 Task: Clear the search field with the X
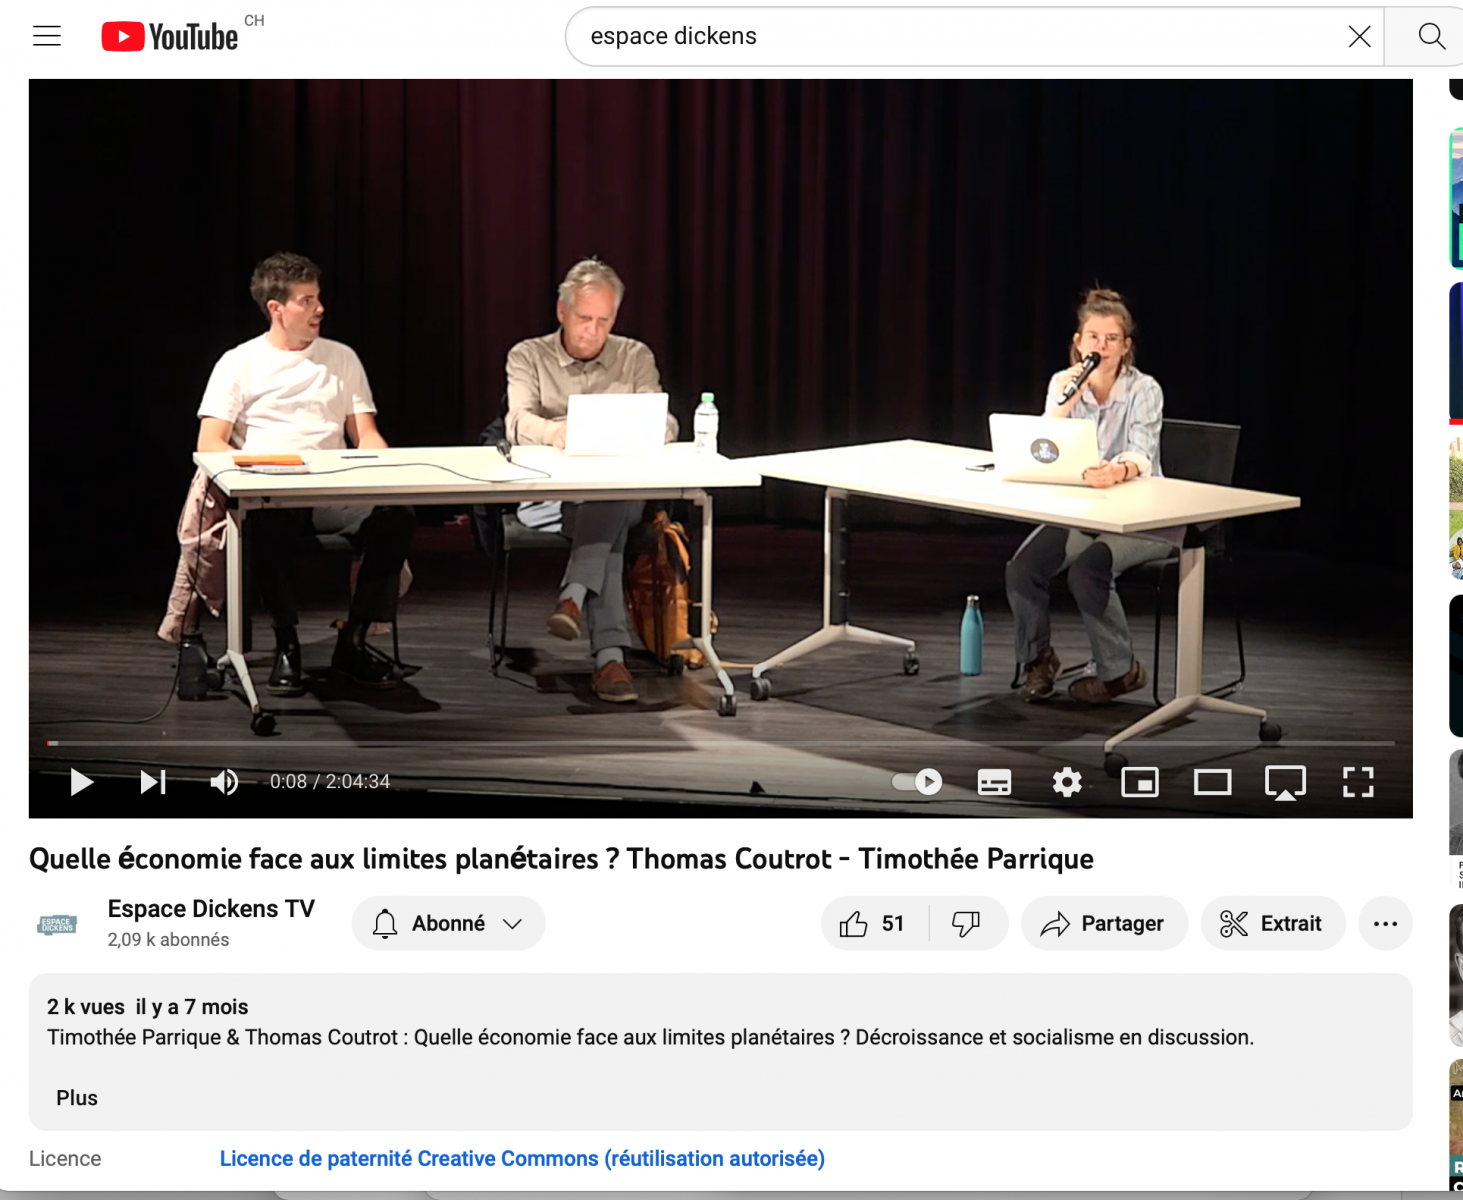pyautogui.click(x=1359, y=37)
